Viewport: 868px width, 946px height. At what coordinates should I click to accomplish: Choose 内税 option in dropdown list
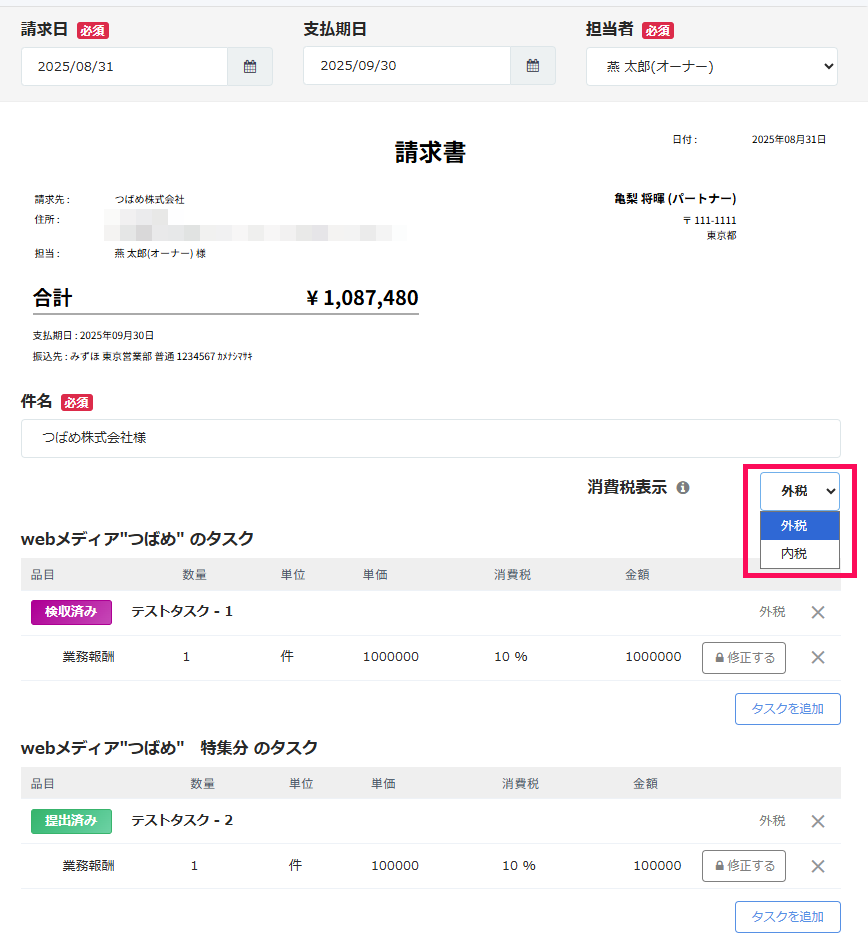(800, 553)
